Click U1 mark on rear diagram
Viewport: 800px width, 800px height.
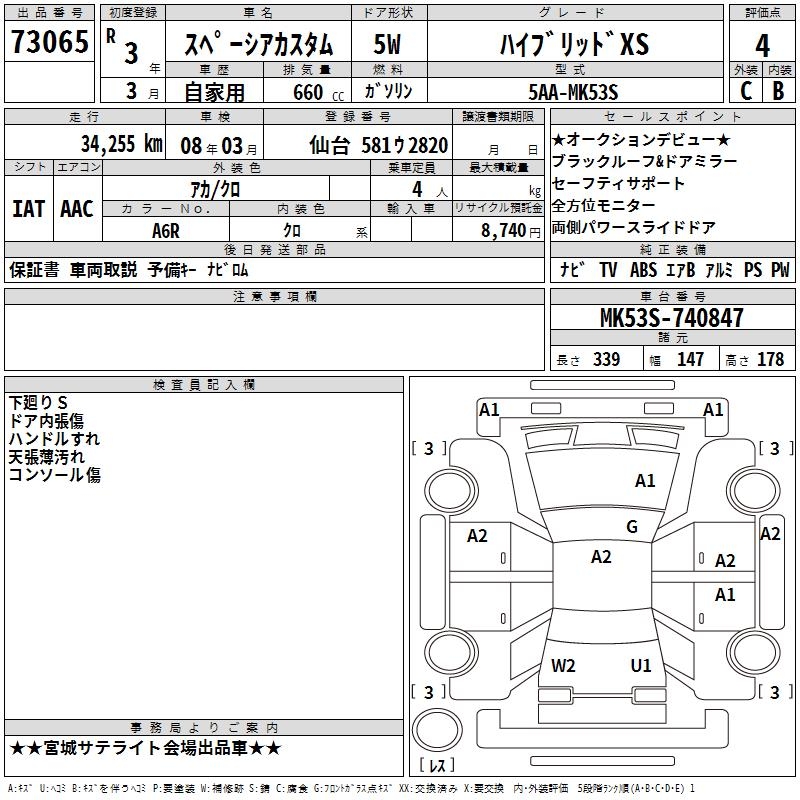click(x=641, y=666)
